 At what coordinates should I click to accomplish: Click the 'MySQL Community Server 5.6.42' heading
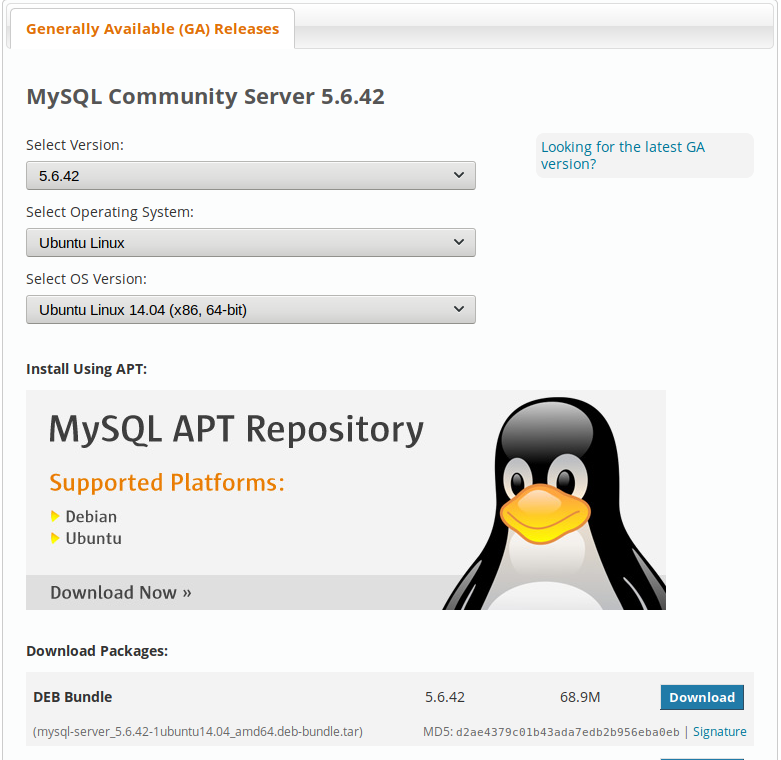205,97
